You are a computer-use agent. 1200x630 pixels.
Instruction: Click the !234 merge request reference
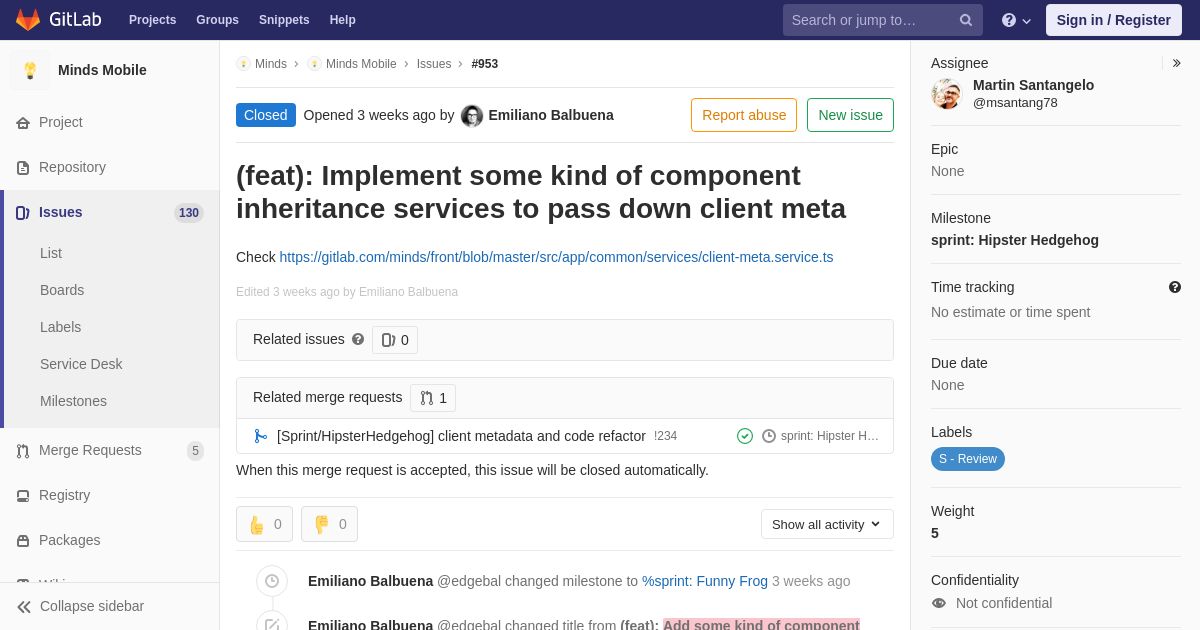(x=665, y=436)
